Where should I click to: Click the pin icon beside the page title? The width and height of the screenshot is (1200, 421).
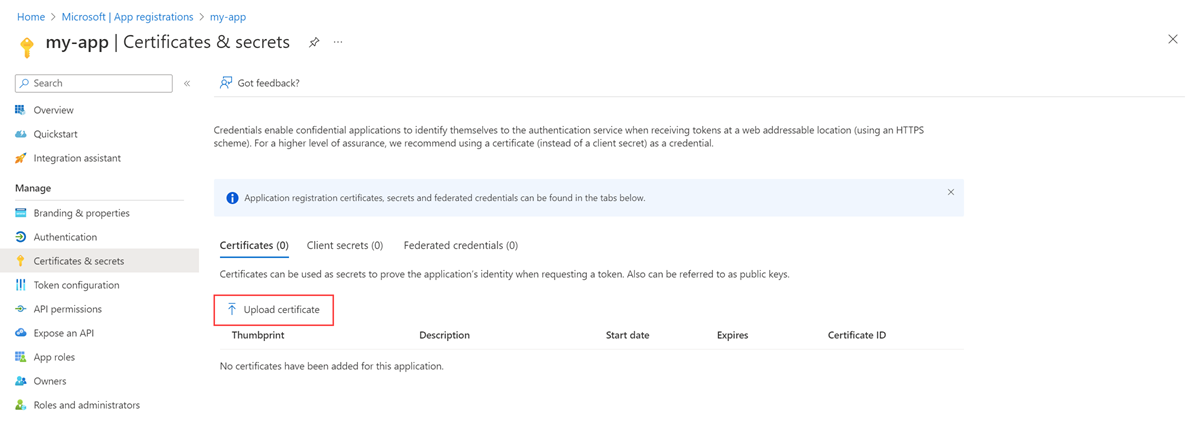314,42
